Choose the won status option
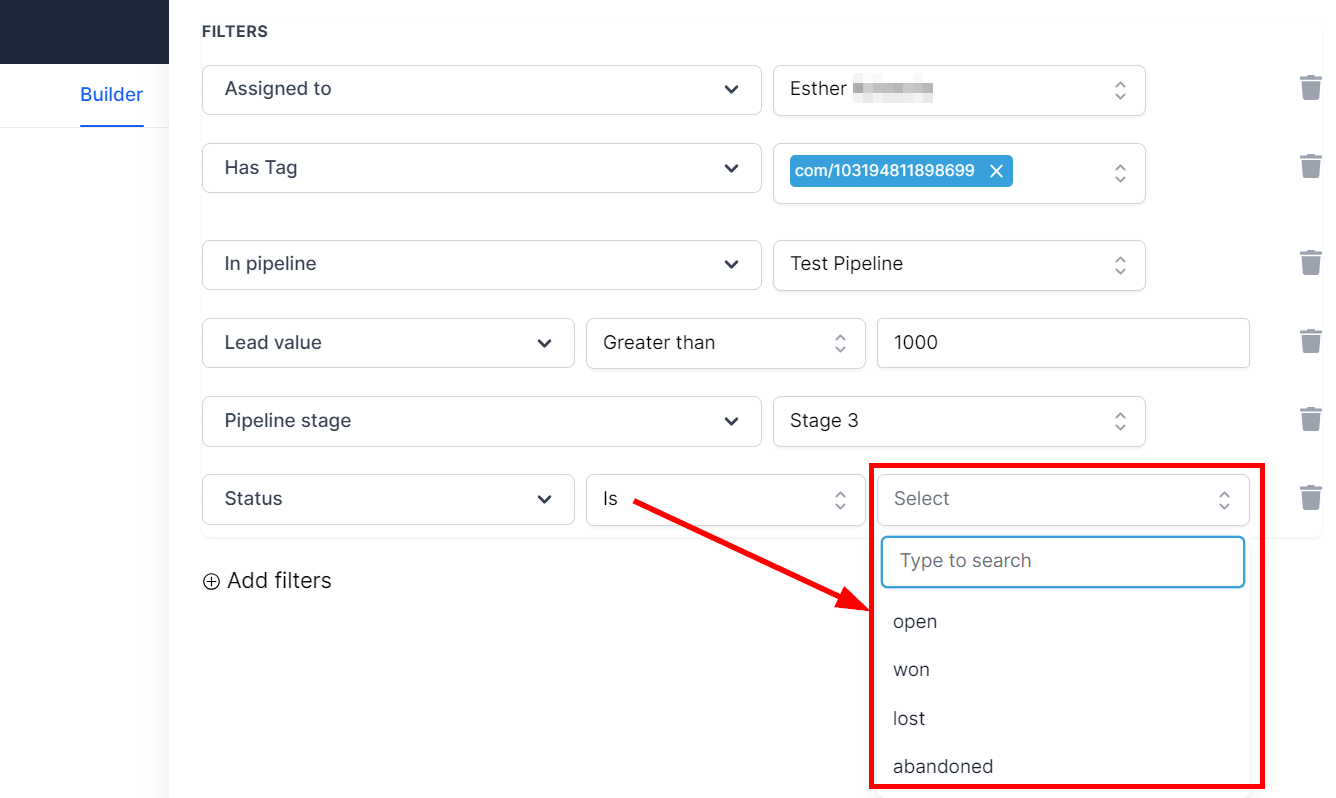1336x798 pixels. click(x=911, y=670)
